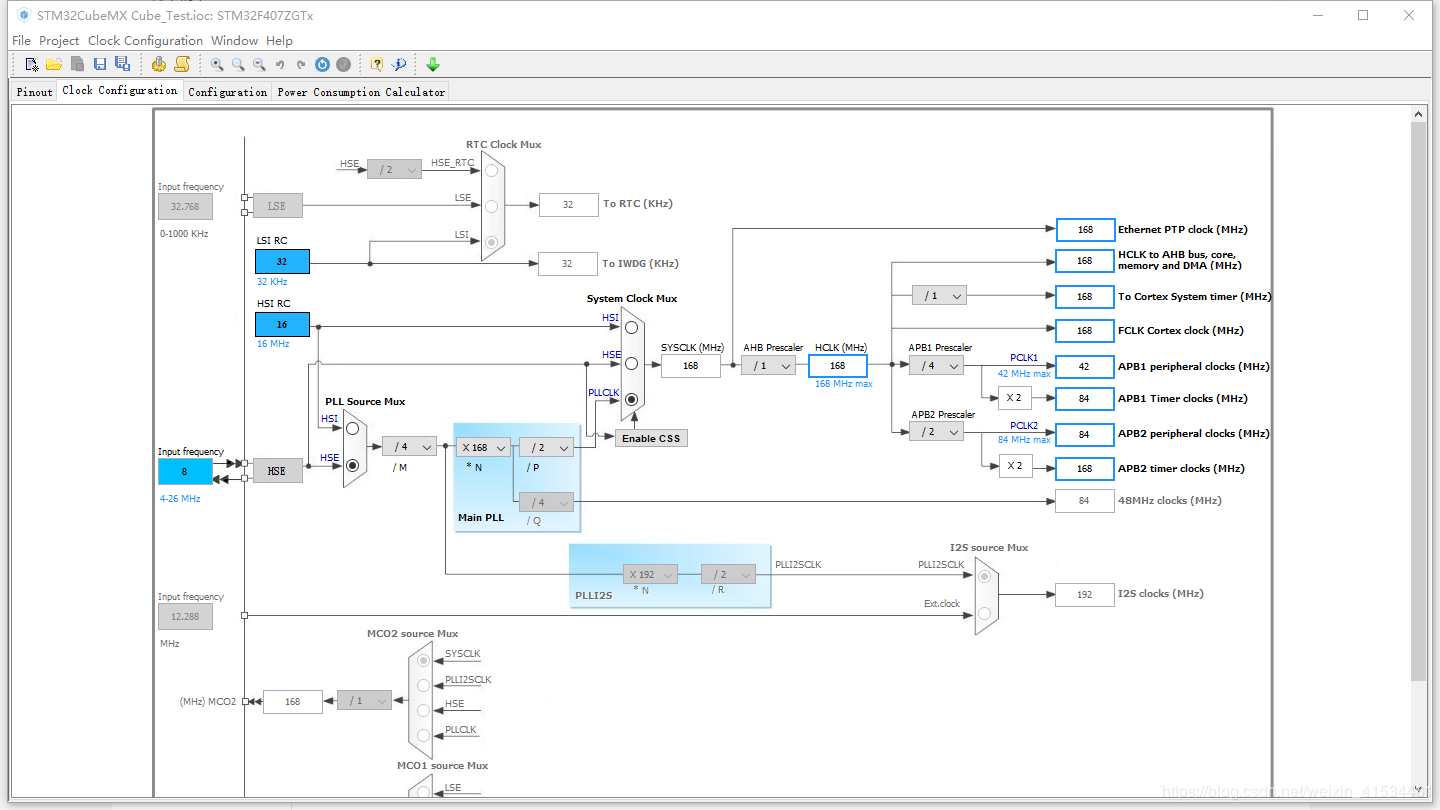This screenshot has height=810, width=1440.
Task: Open the APB1 Prescaler dropdown
Action: [936, 366]
